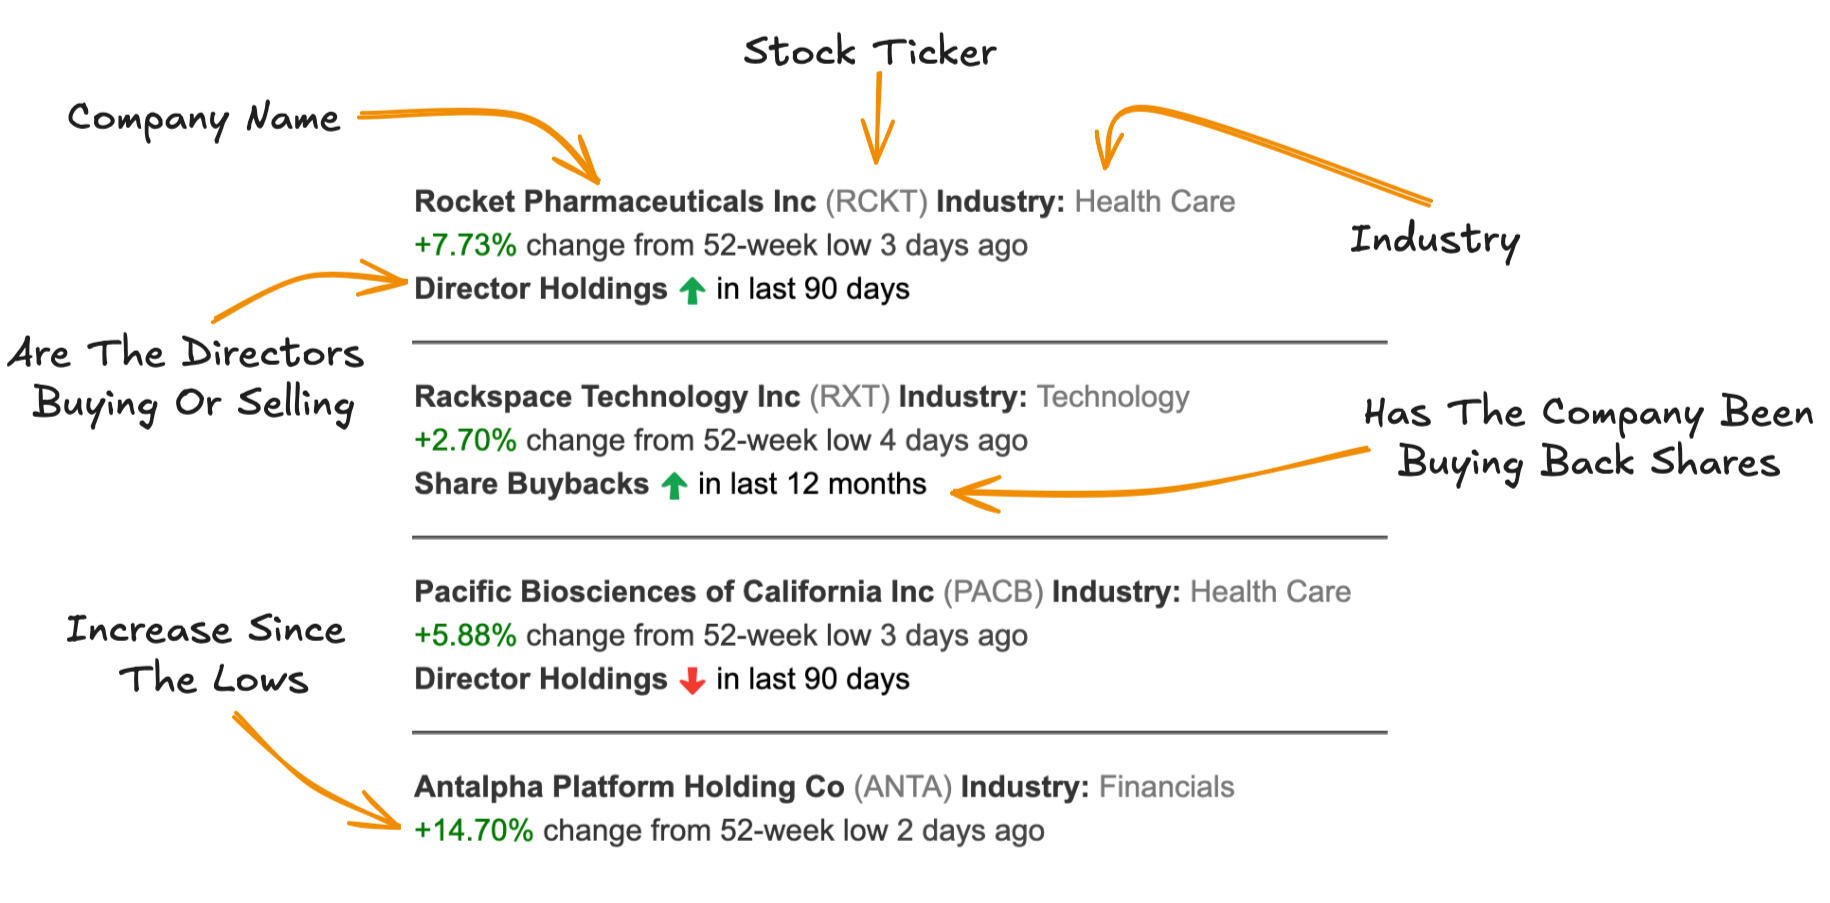Click Health Care industry for Rocket Pharmaceuticals
The image size is (1830, 903).
[x=1155, y=202]
